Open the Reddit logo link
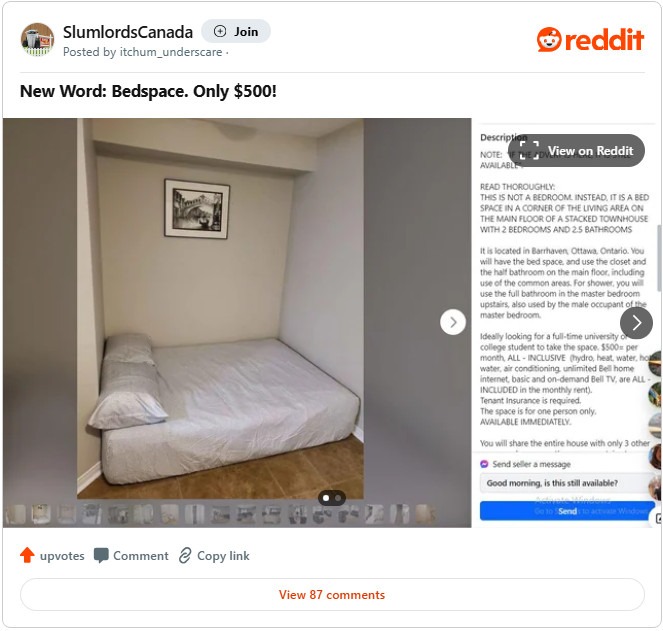 click(x=590, y=40)
